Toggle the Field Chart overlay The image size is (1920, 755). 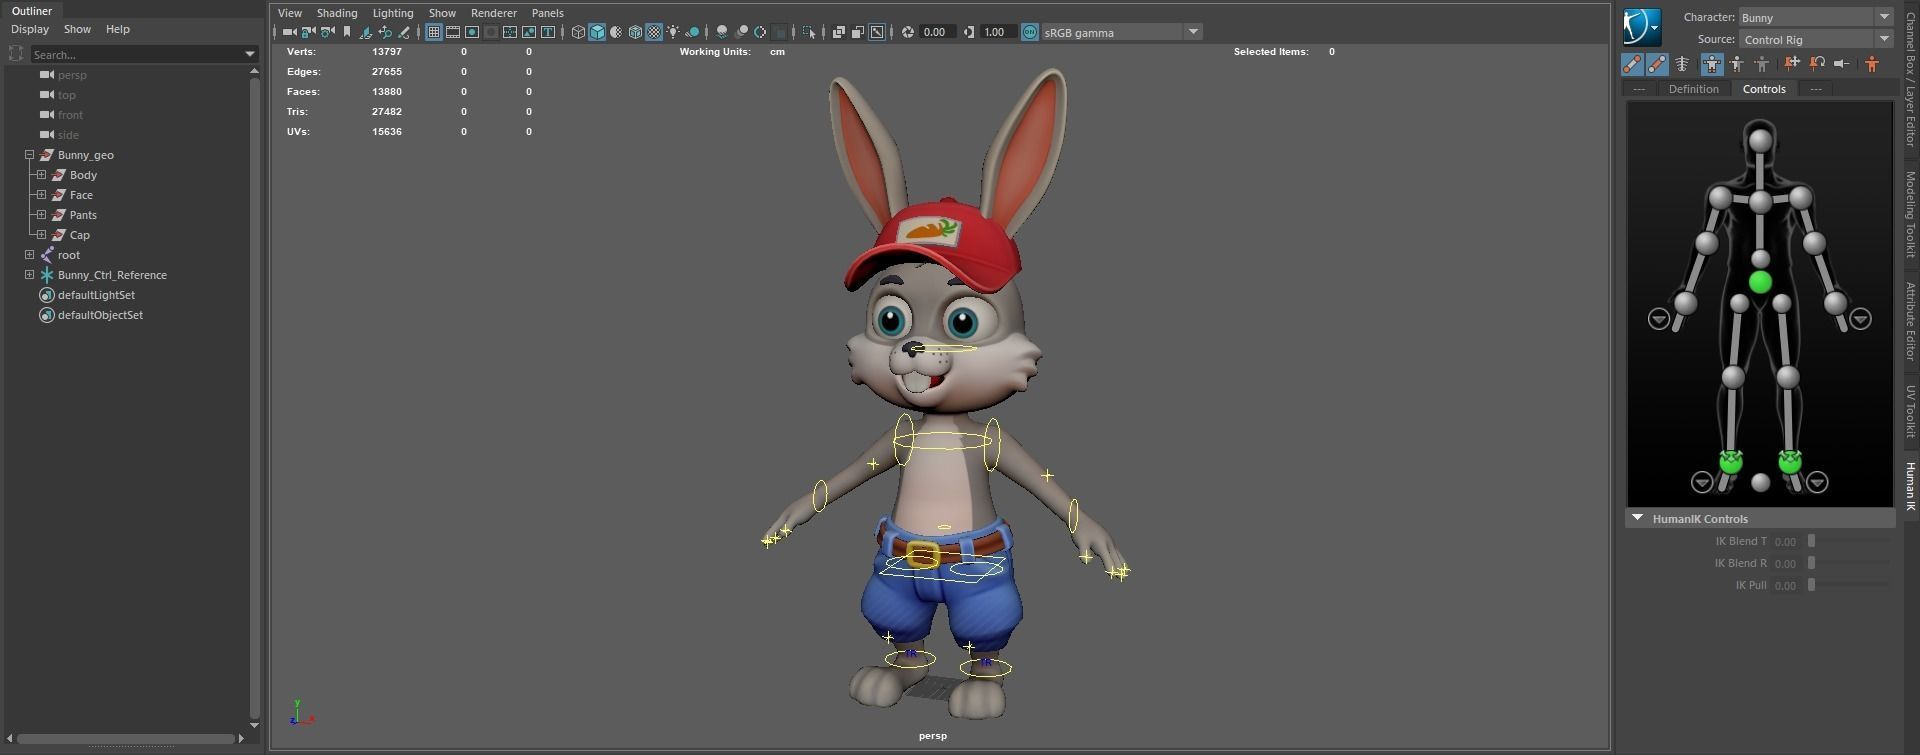[510, 32]
